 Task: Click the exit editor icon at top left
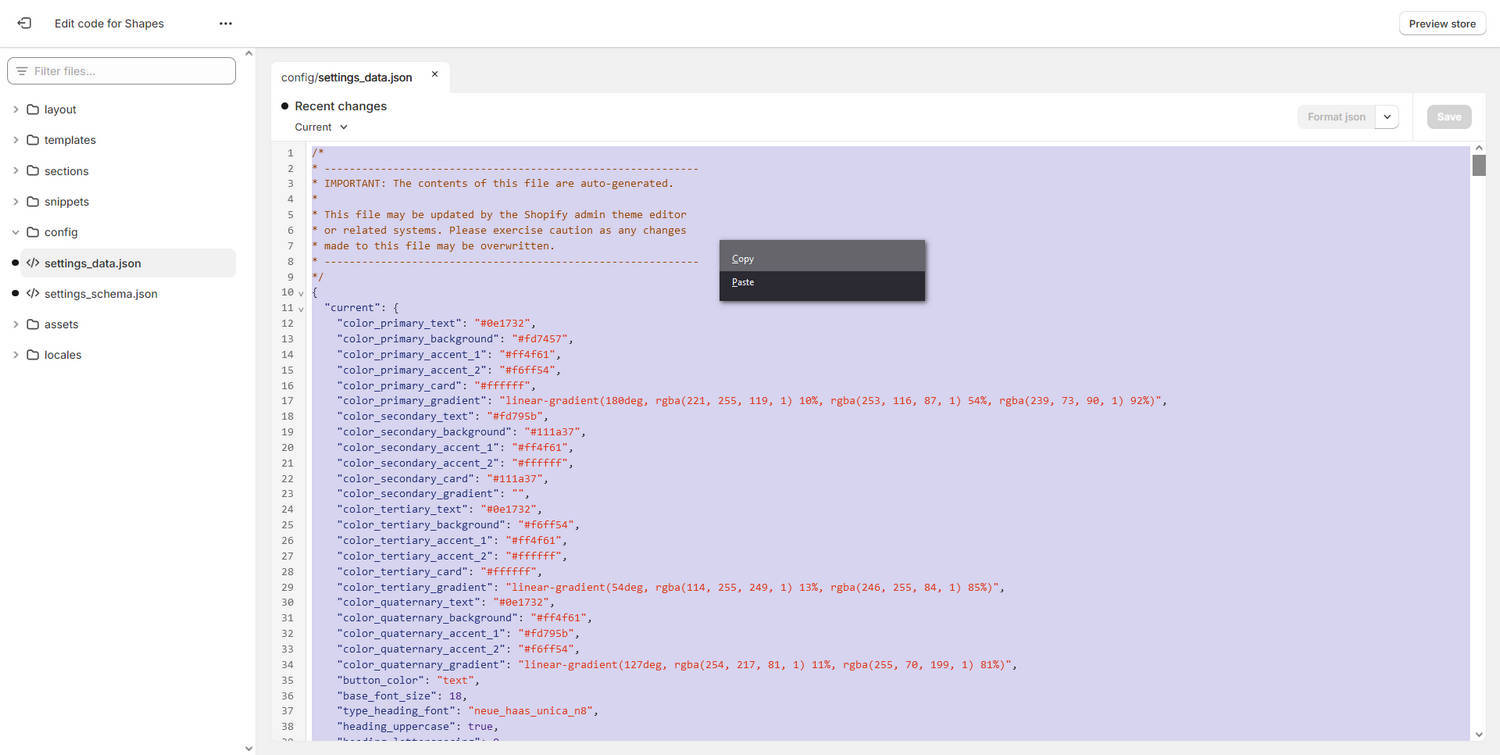[24, 23]
